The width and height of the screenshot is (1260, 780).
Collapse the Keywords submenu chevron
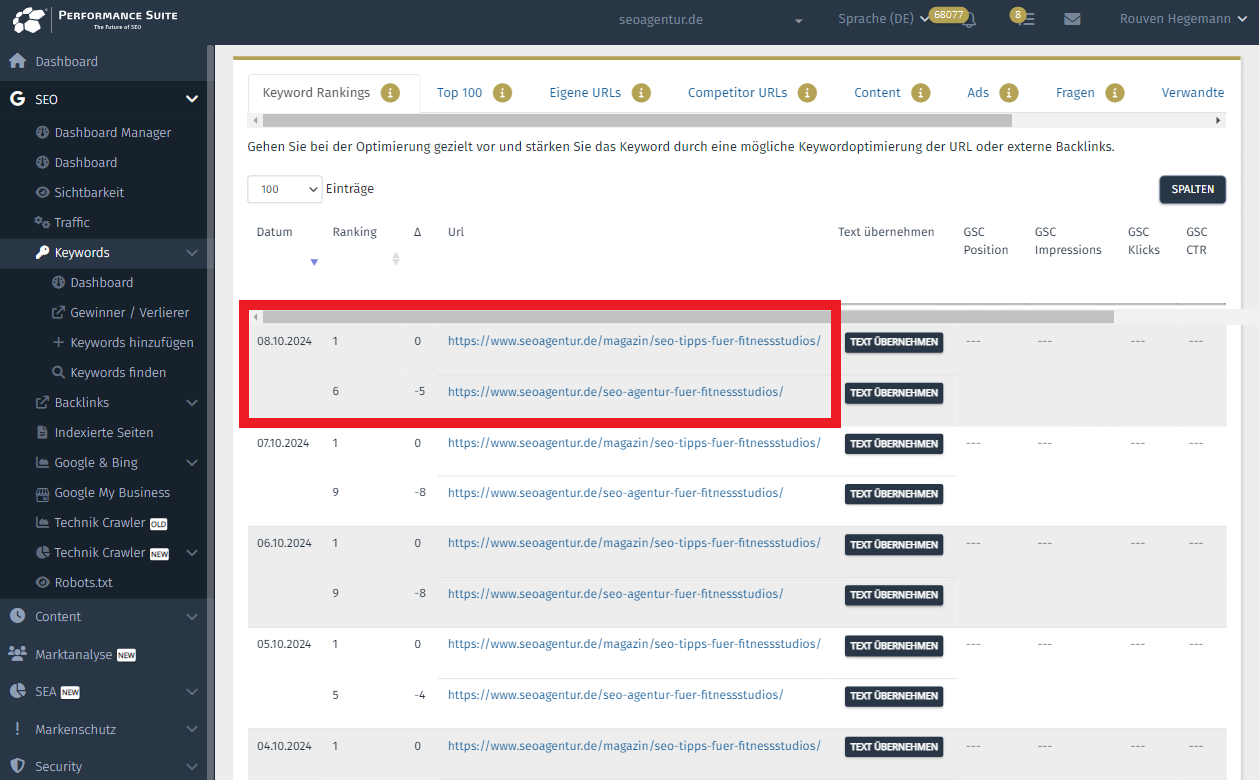coord(192,253)
